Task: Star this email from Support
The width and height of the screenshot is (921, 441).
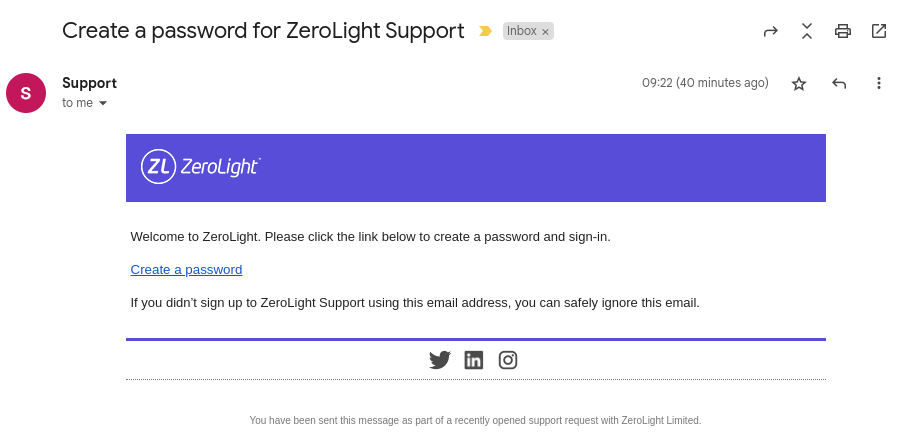Action: [x=799, y=83]
